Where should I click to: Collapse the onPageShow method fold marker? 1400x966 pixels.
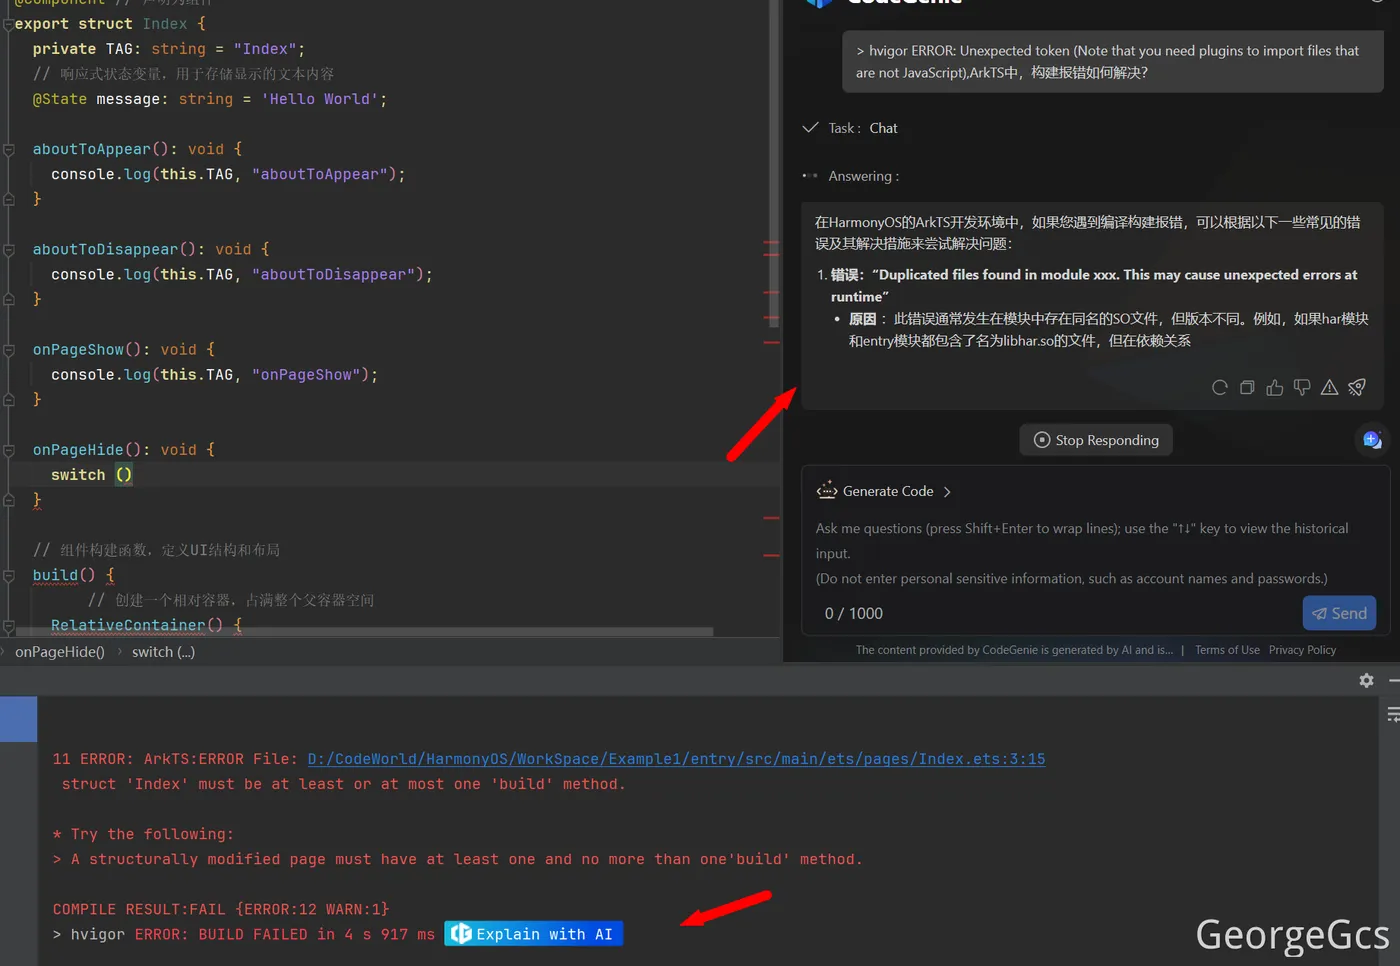9,349
